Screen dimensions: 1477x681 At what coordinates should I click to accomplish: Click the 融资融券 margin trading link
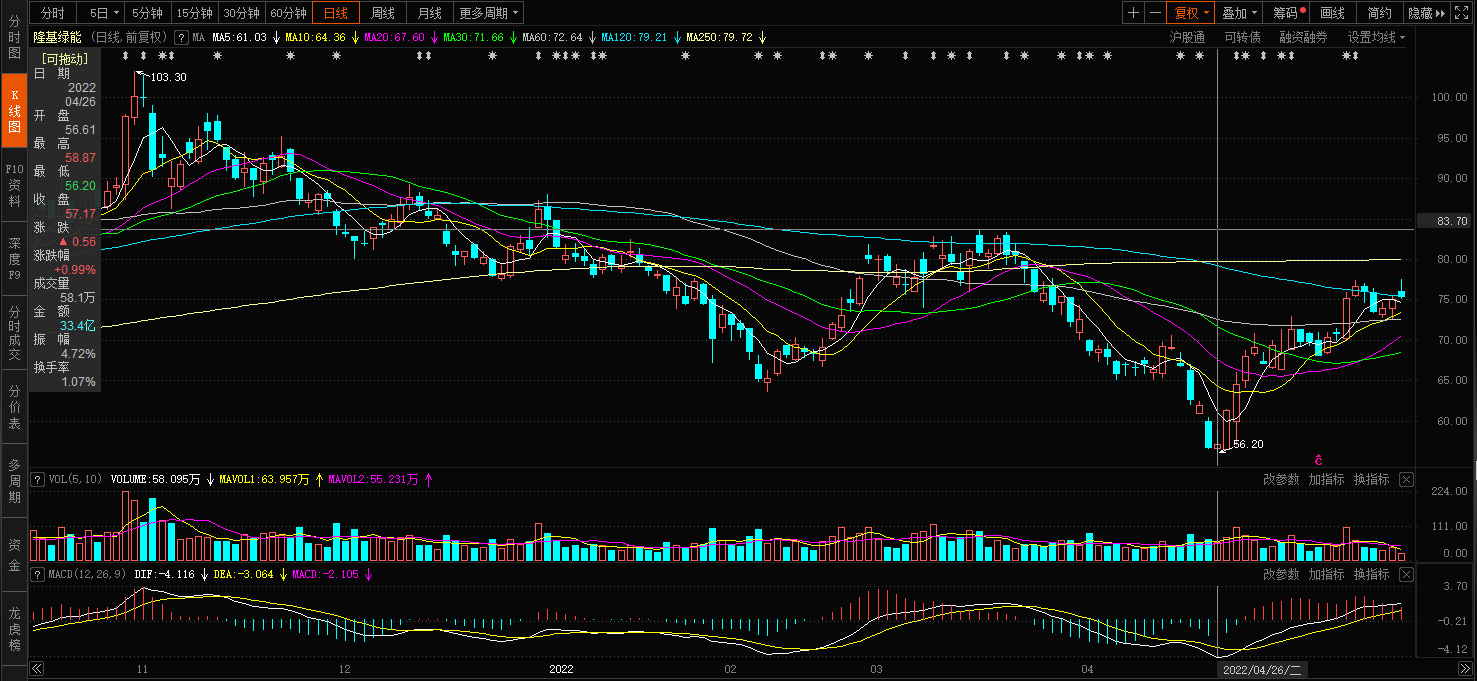click(1303, 37)
